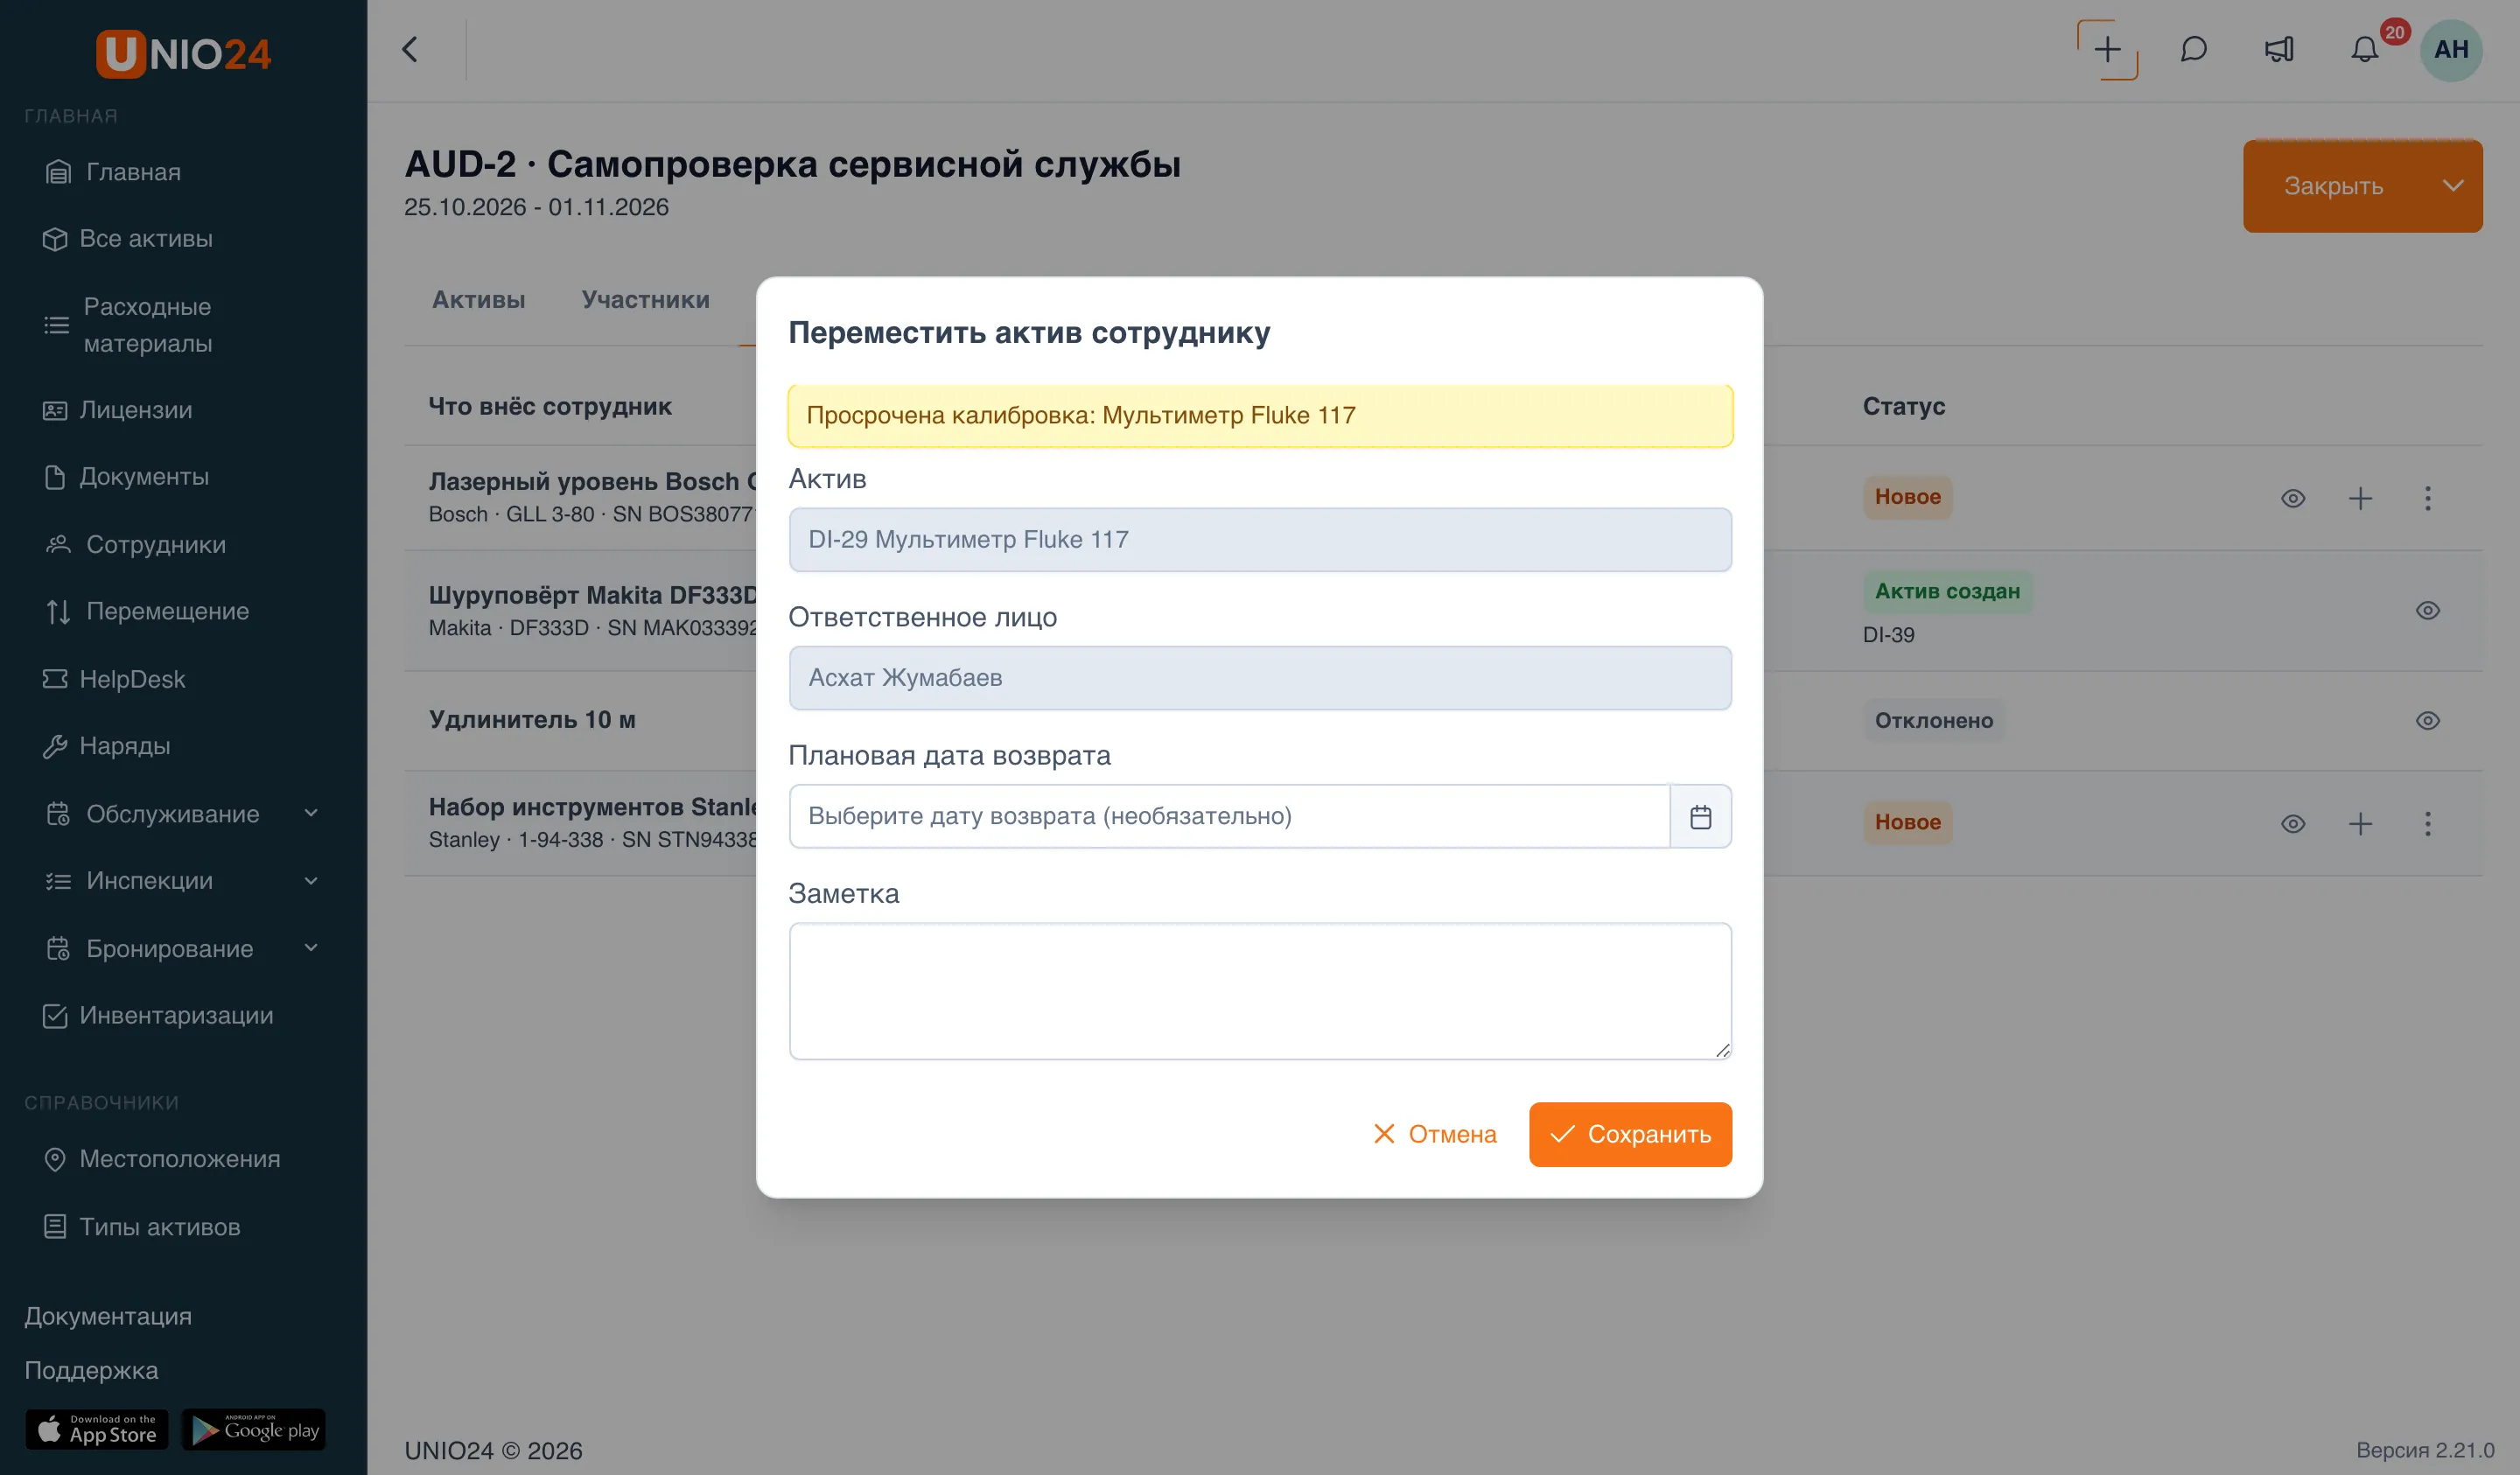Click the Актив создан status badge
The image size is (2520, 1475).
tap(1947, 591)
